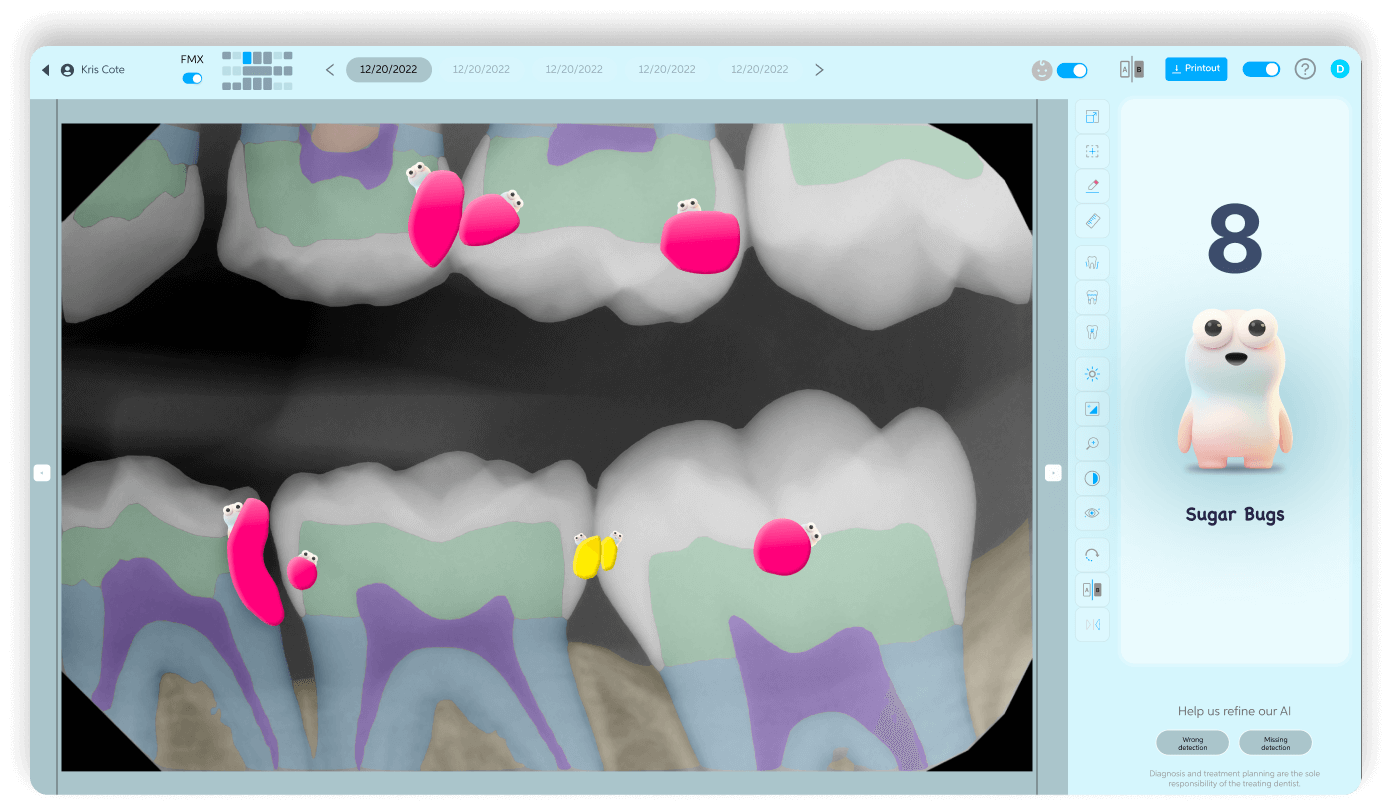This screenshot has height=809, width=1392.
Task: Click the A/B compare icon in the sidebar
Action: [1092, 590]
